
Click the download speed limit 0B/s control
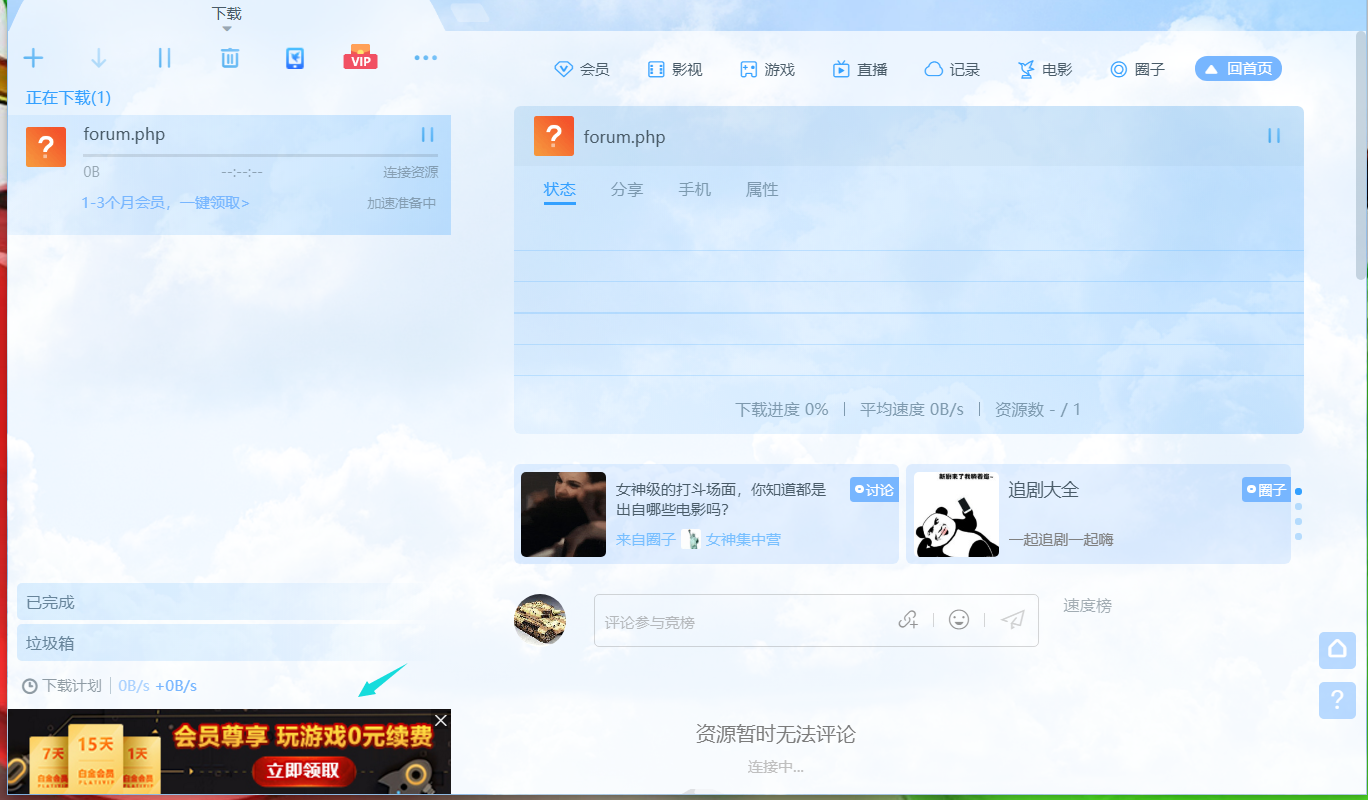(x=133, y=685)
